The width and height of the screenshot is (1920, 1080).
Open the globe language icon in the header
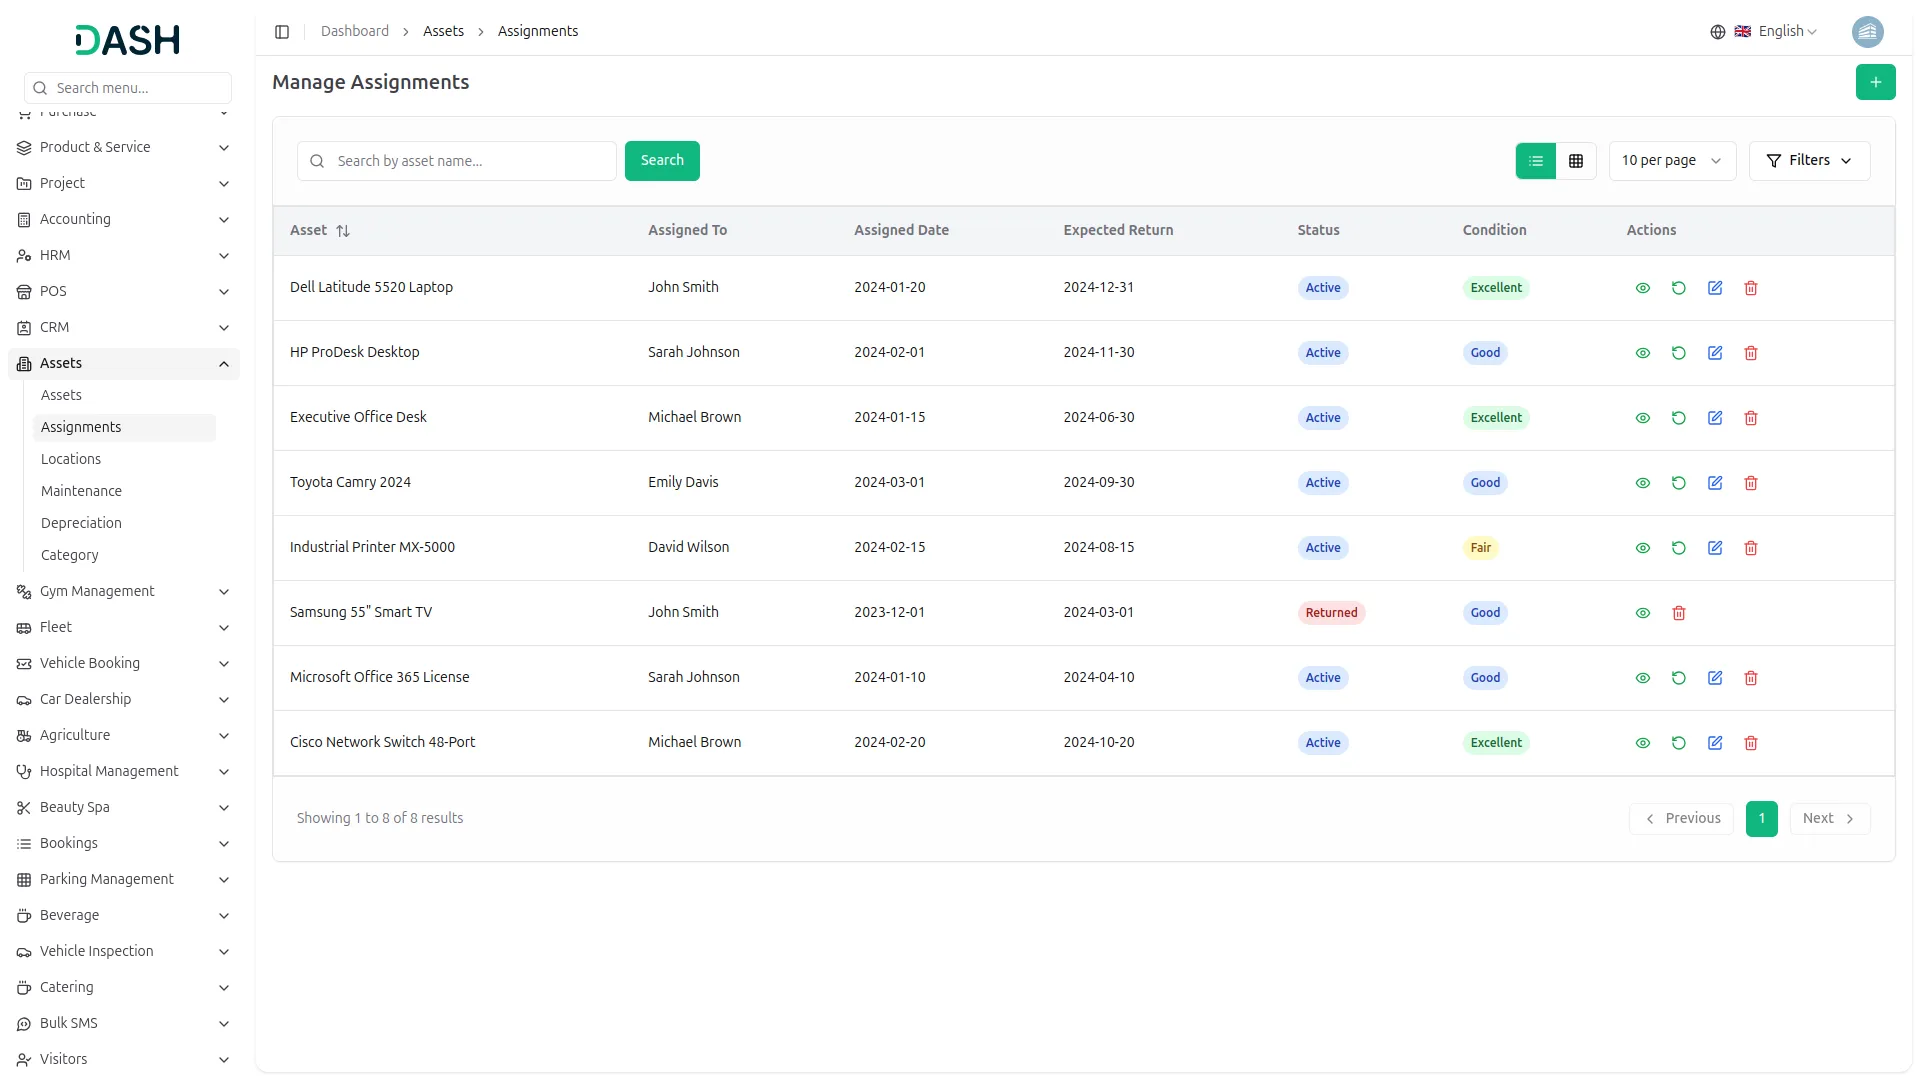point(1717,31)
